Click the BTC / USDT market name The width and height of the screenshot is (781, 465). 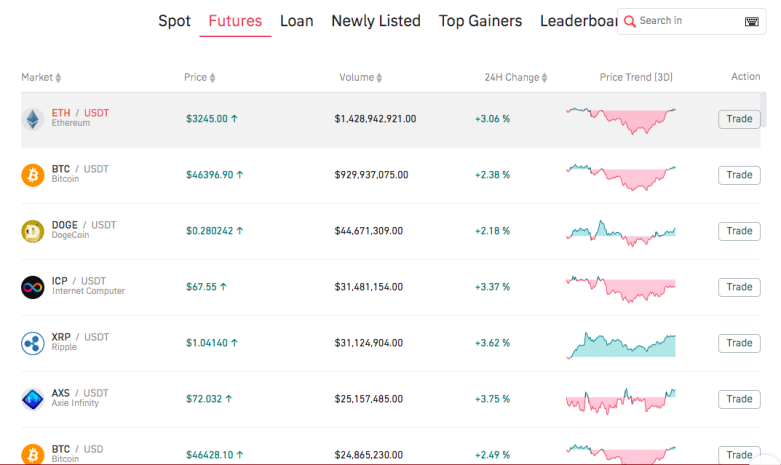pyautogui.click(x=80, y=169)
